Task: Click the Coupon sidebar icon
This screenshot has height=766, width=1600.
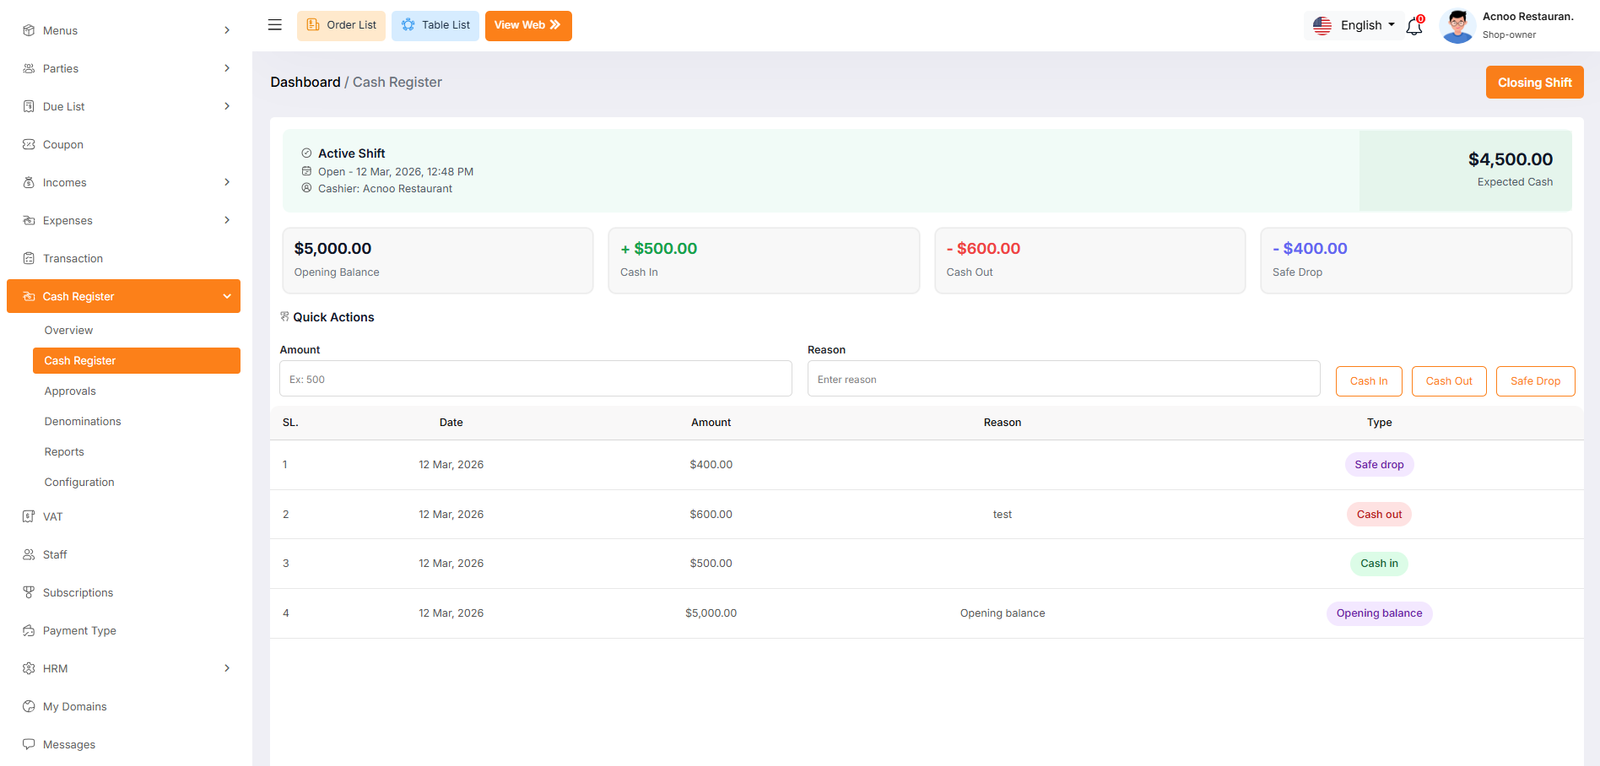Action: click(29, 145)
